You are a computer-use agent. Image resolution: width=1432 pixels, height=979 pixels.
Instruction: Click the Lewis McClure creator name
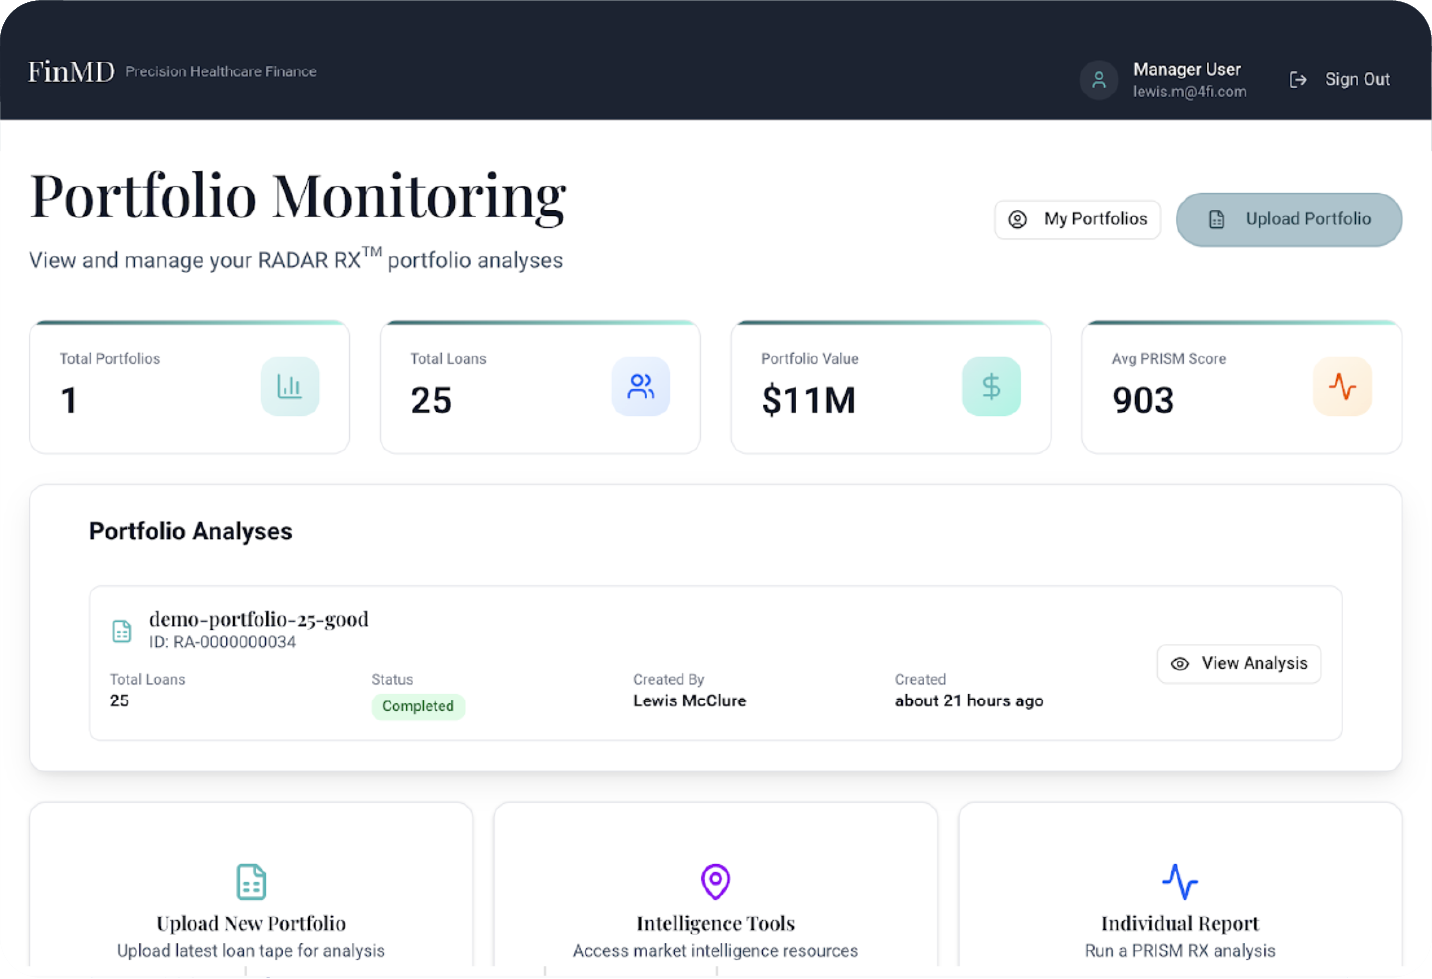[690, 701]
